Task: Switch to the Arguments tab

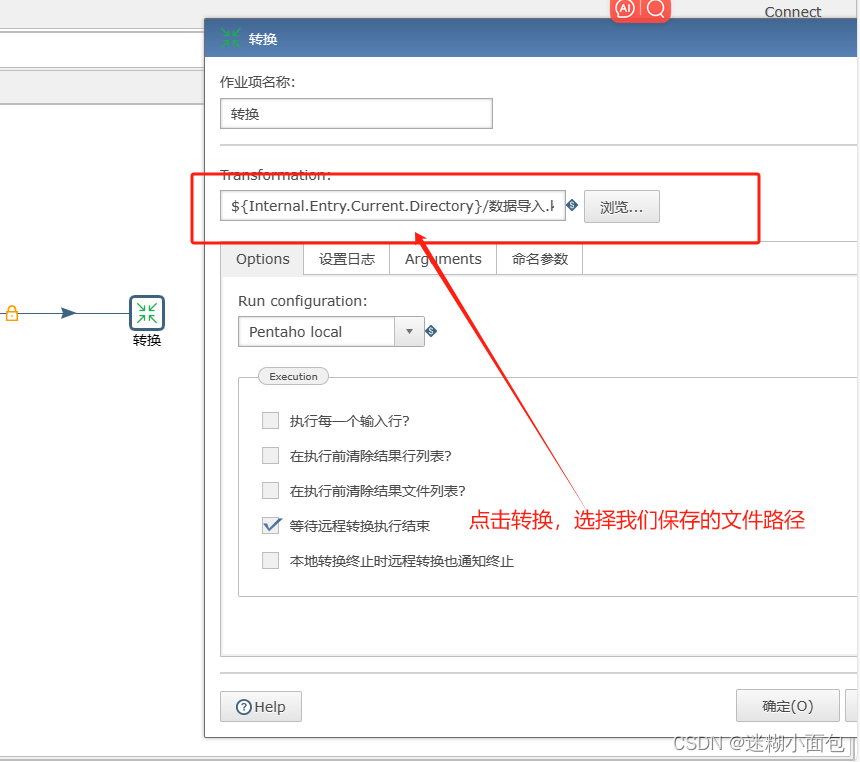Action: [x=443, y=259]
